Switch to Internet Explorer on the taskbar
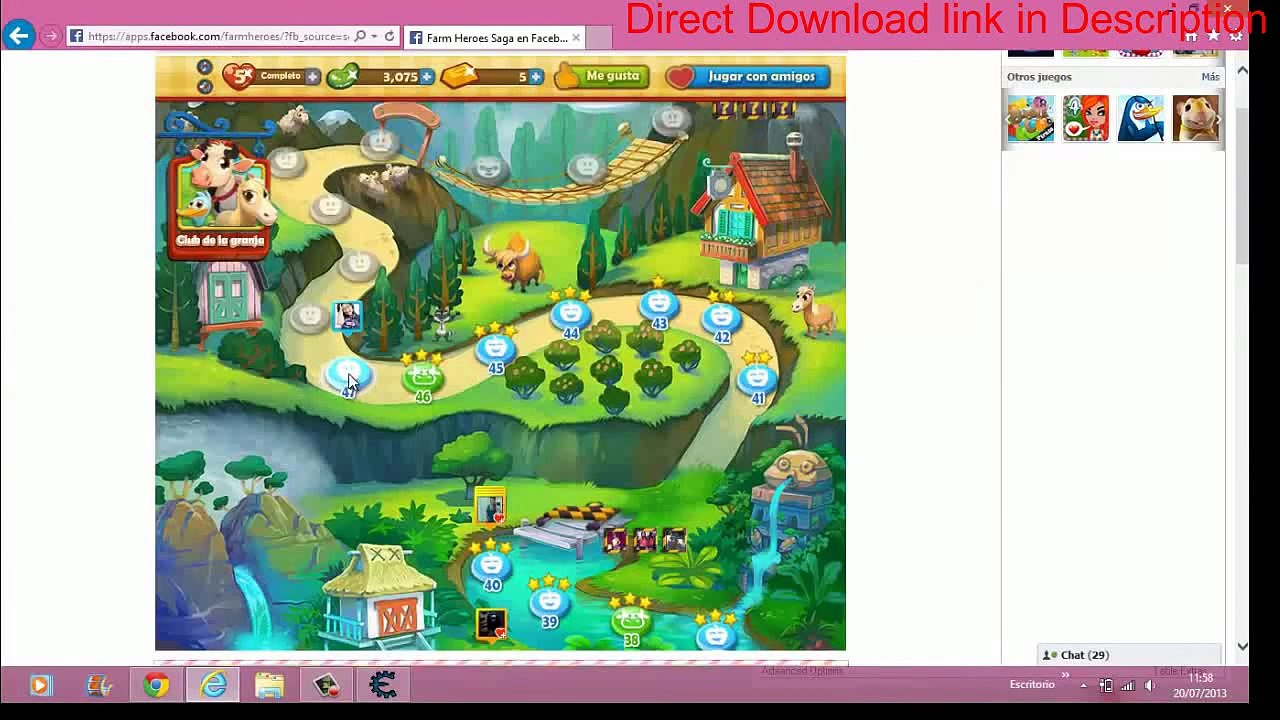 pos(213,685)
